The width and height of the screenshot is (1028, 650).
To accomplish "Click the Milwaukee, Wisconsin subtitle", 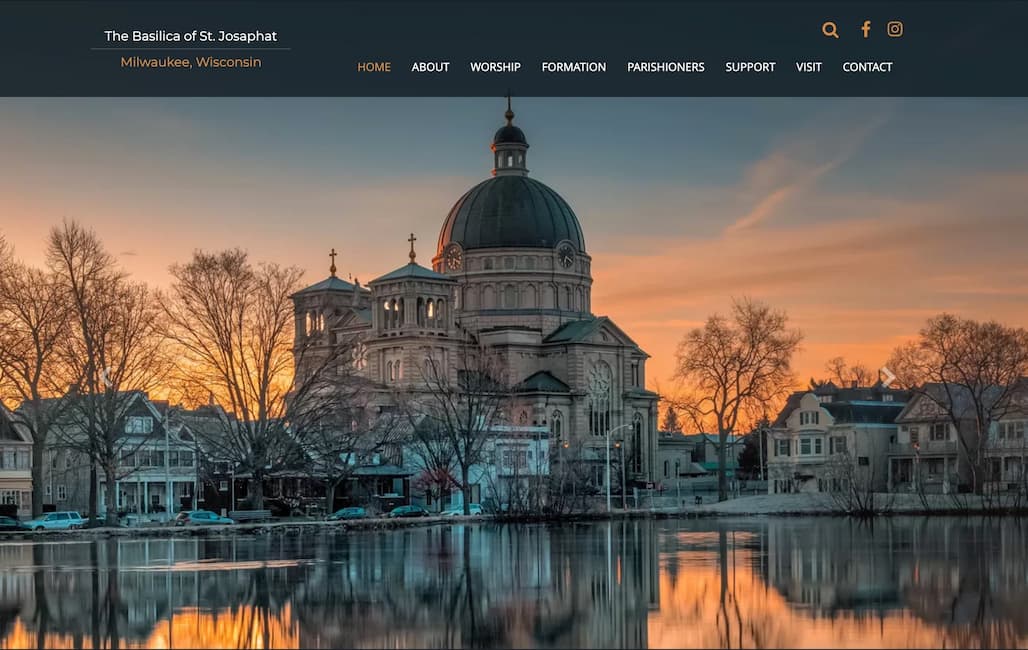I will pos(190,61).
